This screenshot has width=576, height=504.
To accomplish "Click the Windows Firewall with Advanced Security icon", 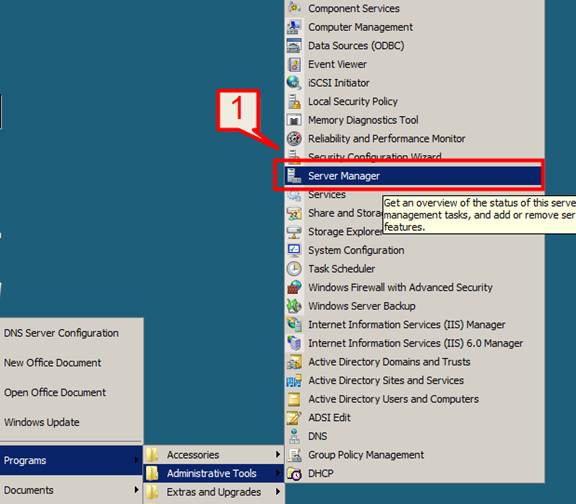I will coord(294,287).
